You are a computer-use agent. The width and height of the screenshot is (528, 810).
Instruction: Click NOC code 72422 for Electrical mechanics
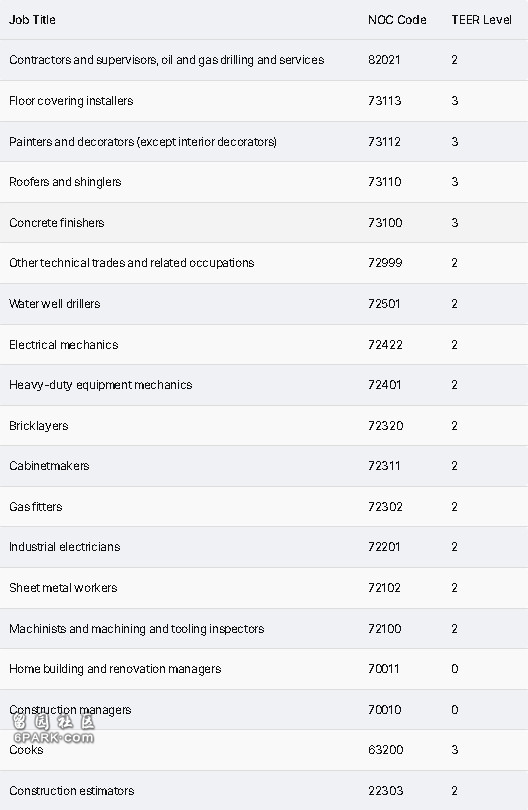[x=385, y=345]
